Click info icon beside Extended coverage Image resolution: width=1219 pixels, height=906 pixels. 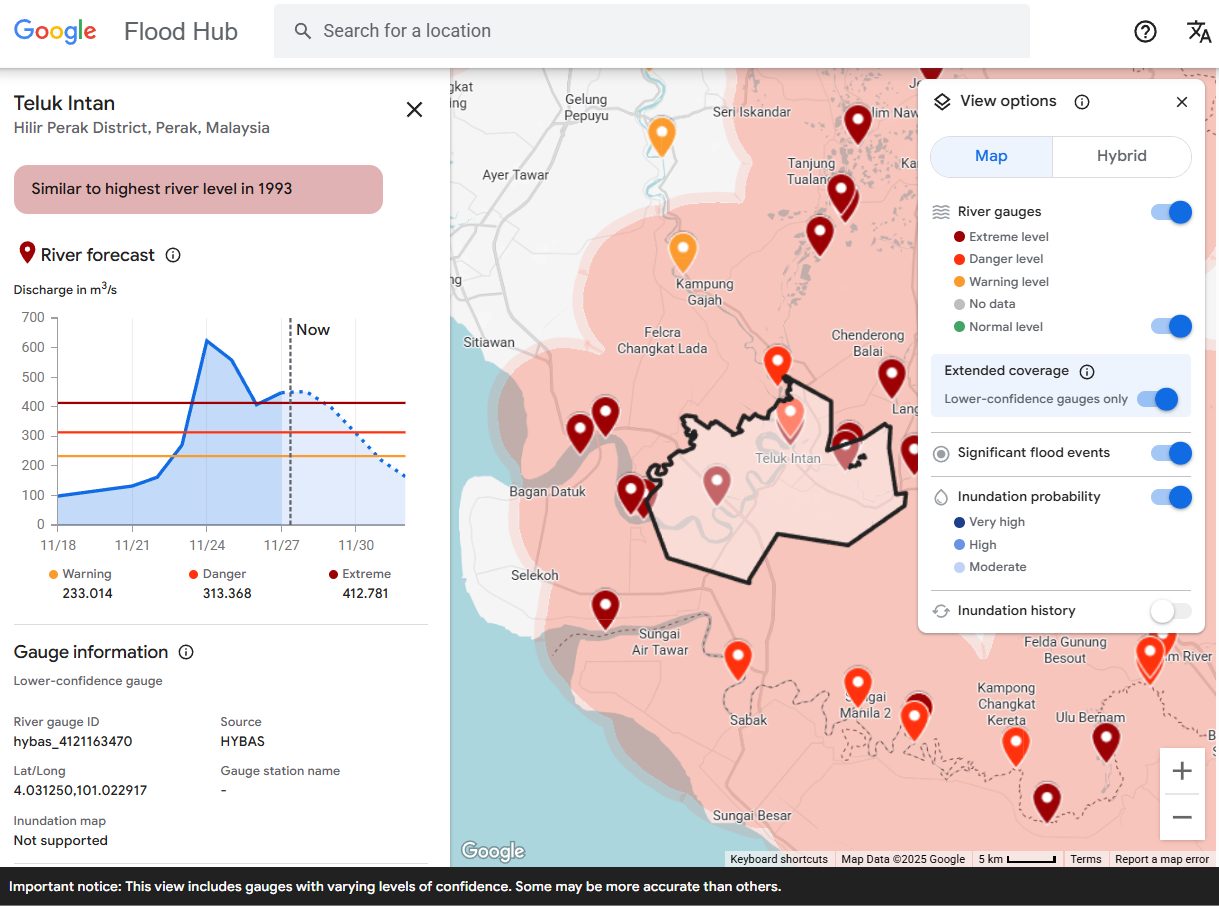click(1087, 371)
